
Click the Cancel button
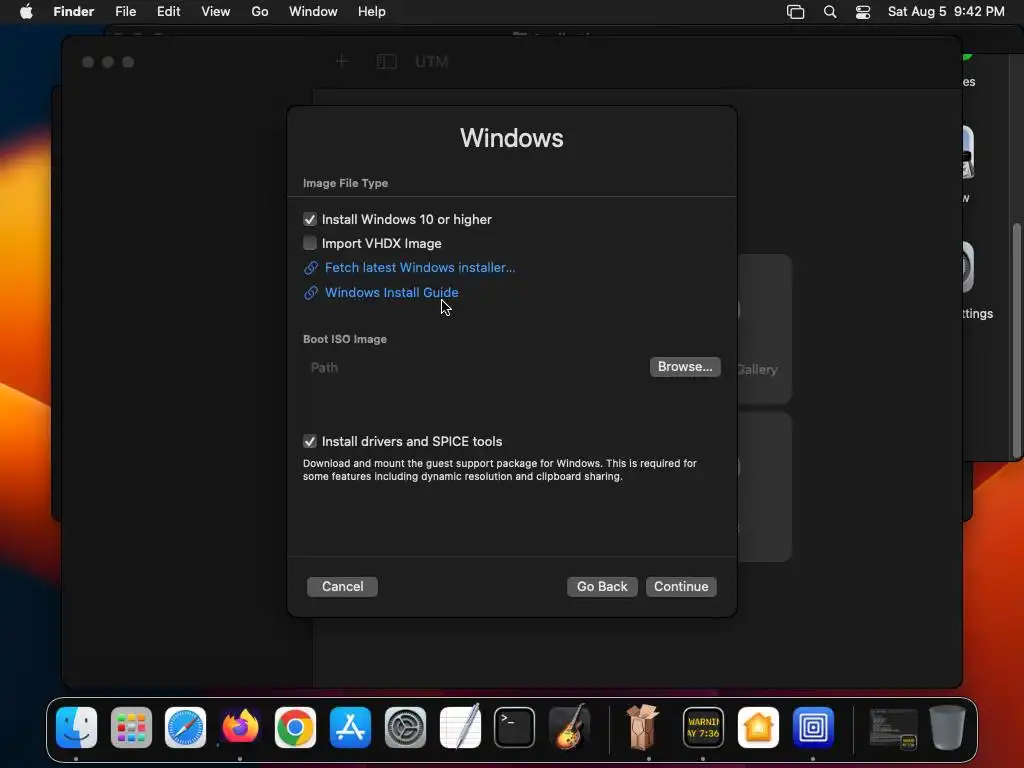342,586
